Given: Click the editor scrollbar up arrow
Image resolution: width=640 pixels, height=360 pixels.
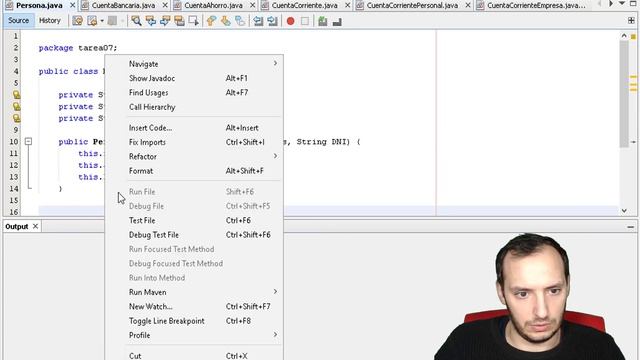Looking at the screenshot, I should [x=624, y=36].
